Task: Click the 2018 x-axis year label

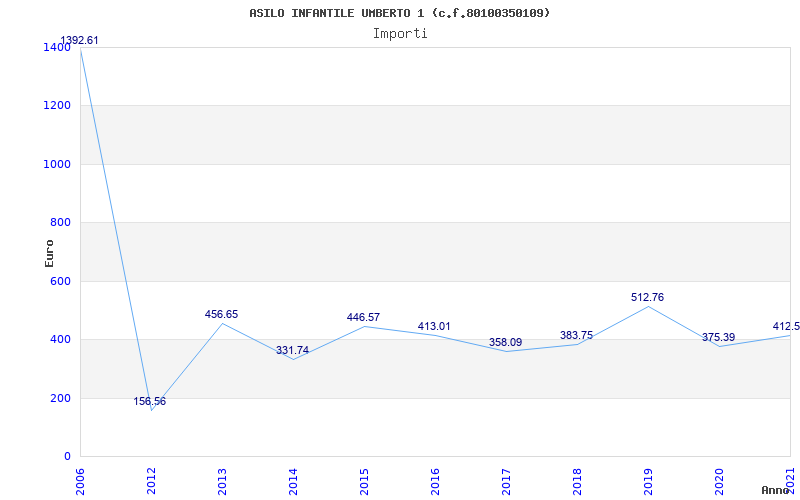Action: coord(577,481)
